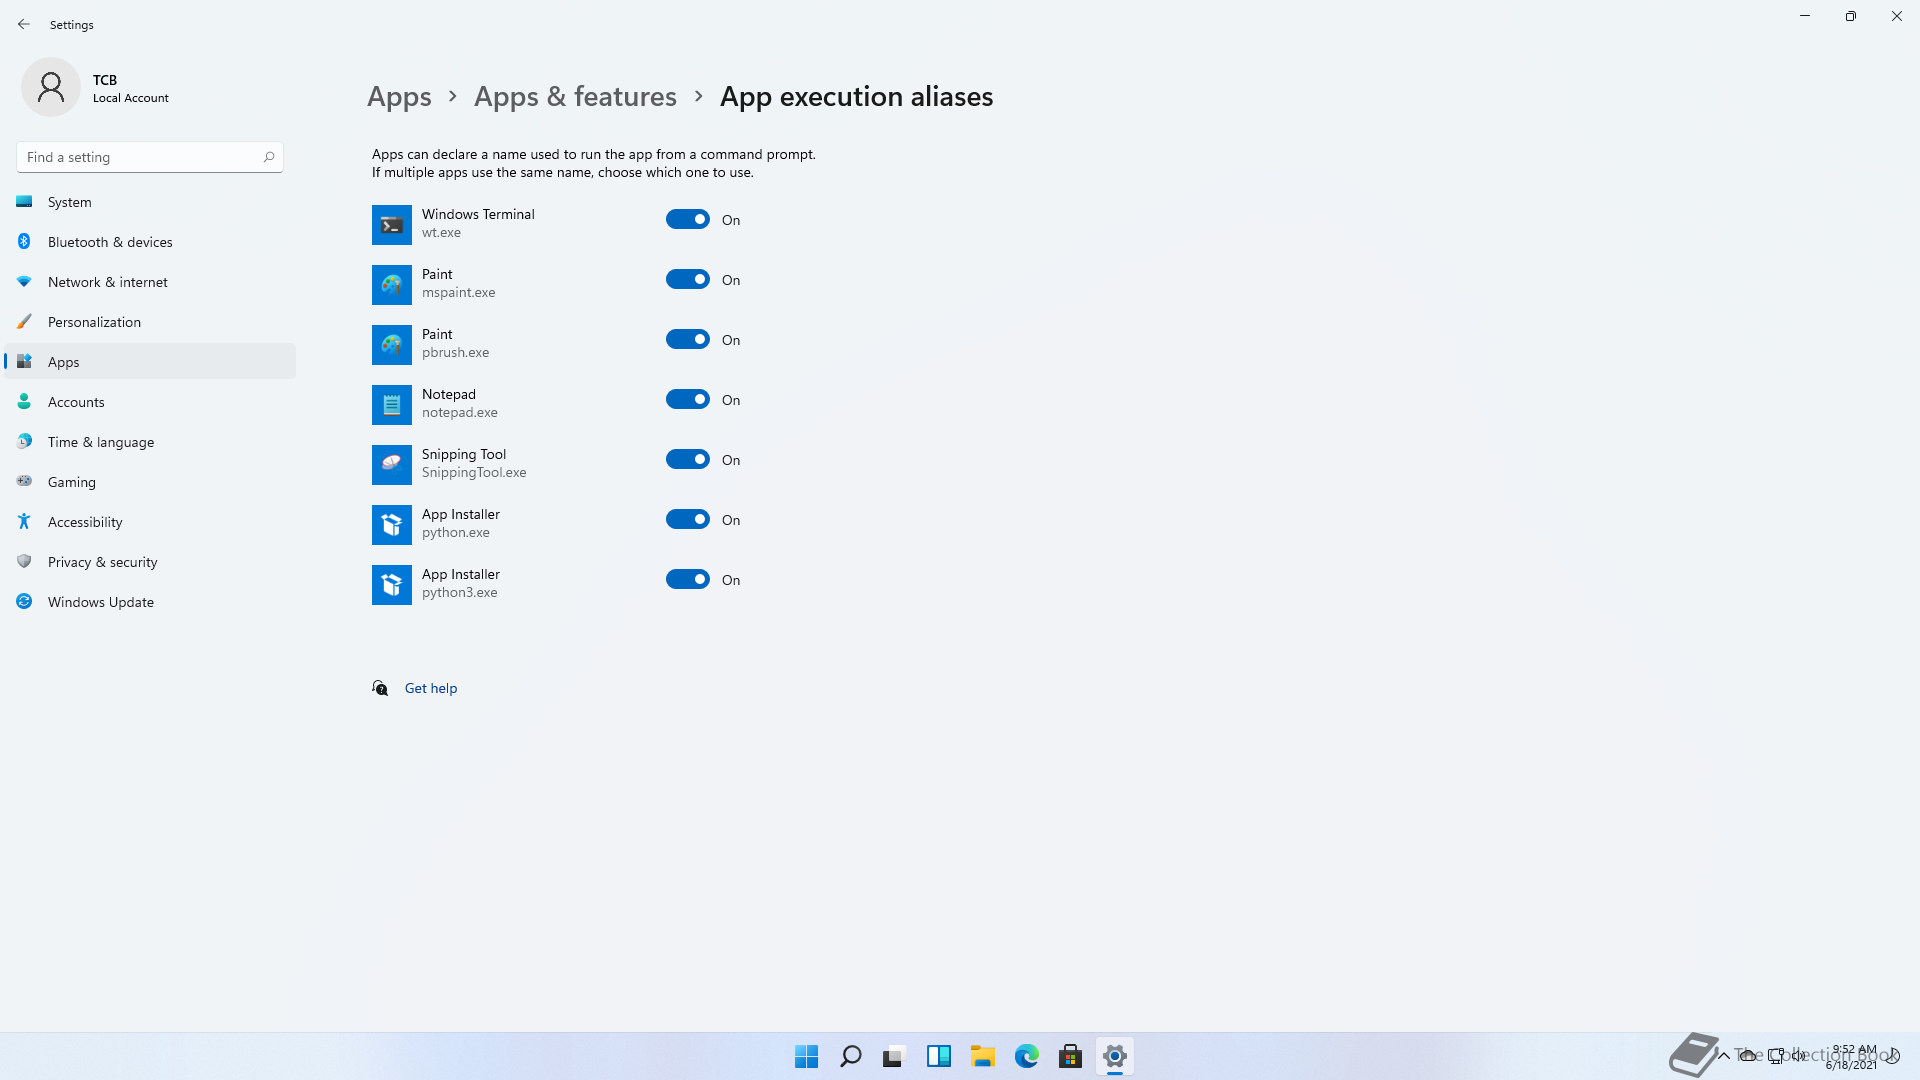1920x1080 pixels.
Task: Switch off the python.exe alias toggle
Action: (x=688, y=519)
